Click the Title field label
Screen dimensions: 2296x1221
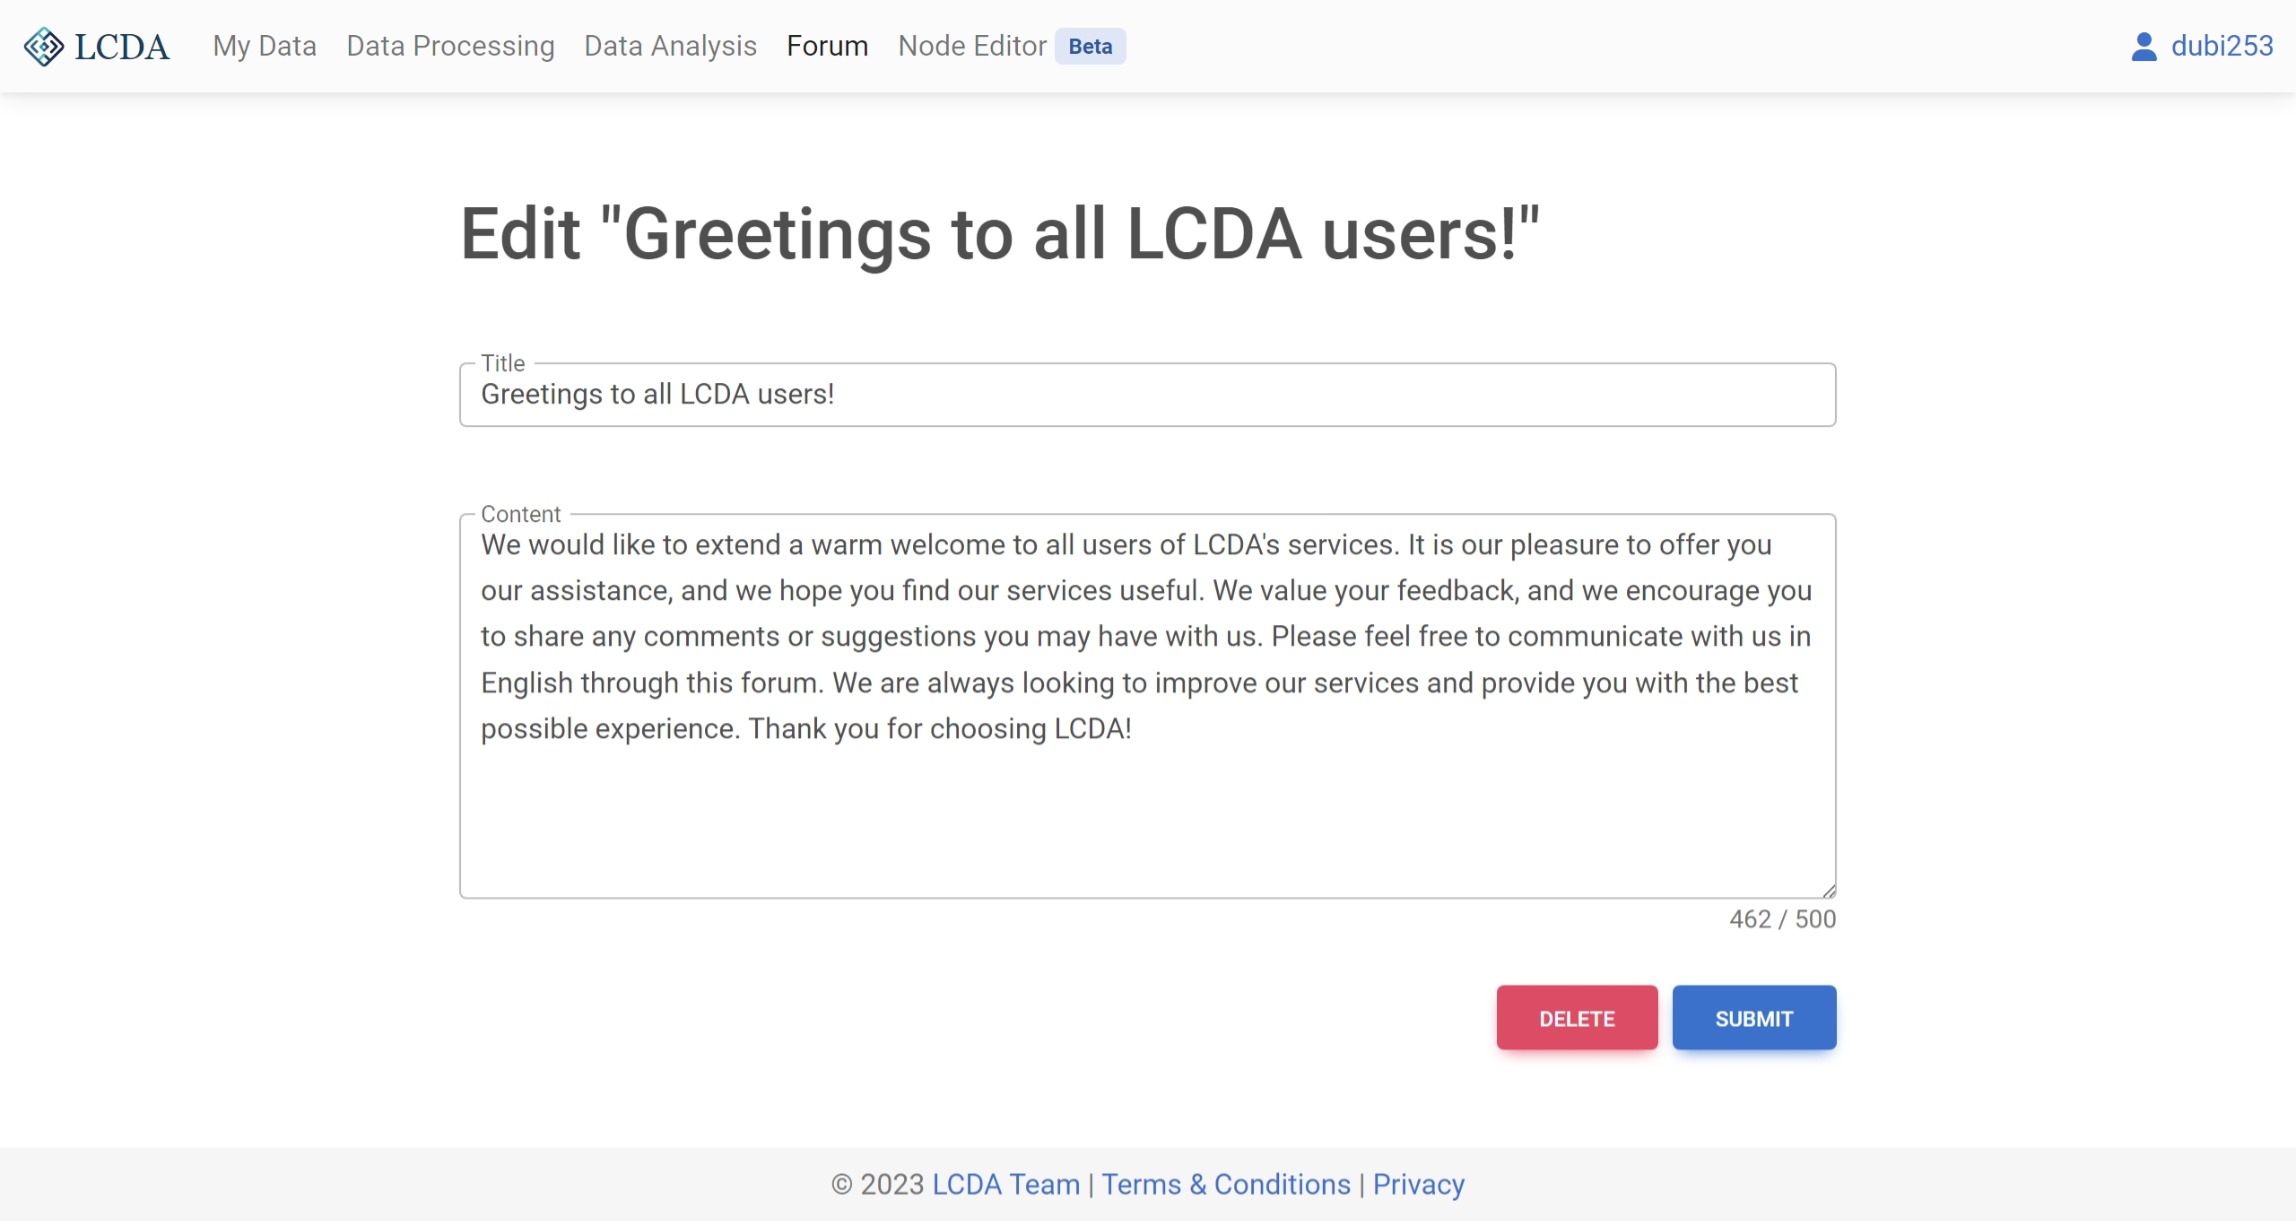(x=501, y=363)
